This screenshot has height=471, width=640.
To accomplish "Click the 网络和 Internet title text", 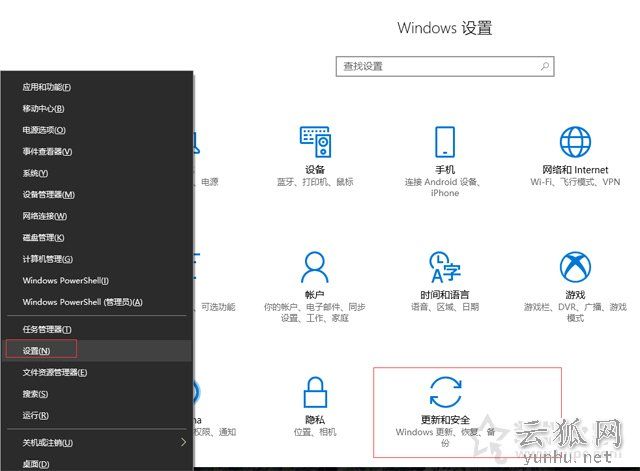I will 575,169.
